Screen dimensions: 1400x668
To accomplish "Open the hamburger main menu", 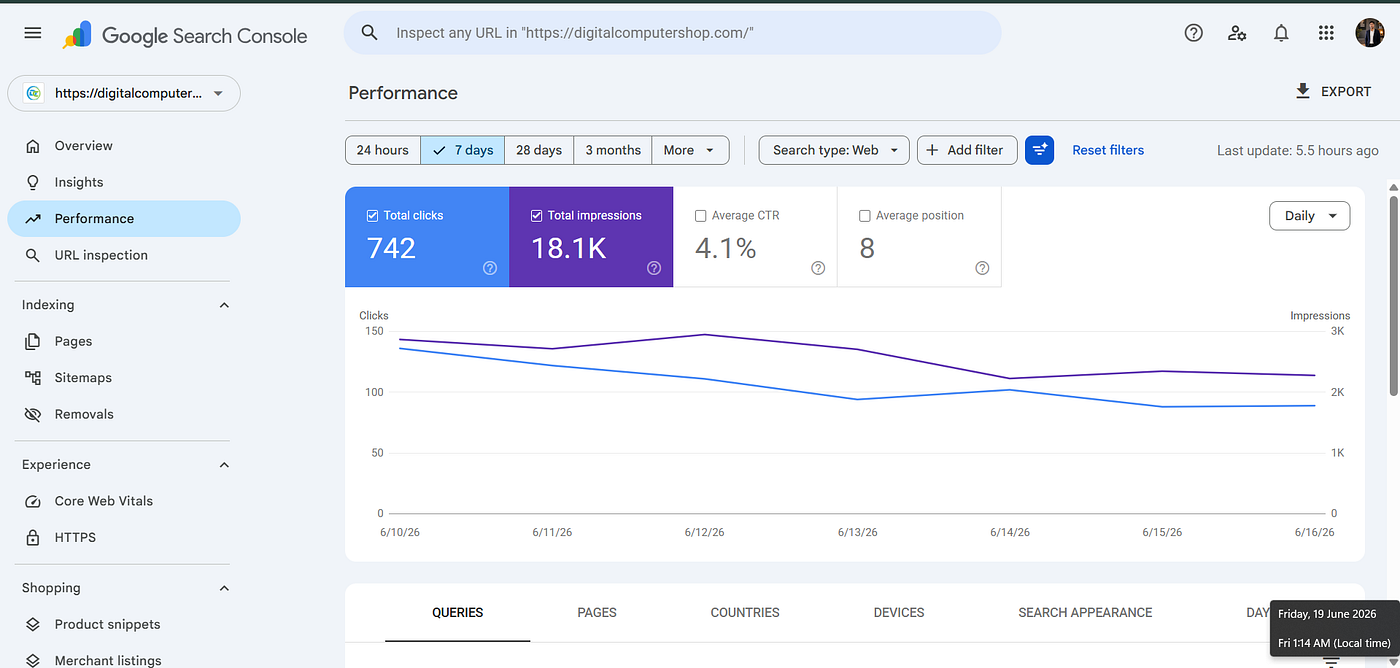I will point(33,33).
